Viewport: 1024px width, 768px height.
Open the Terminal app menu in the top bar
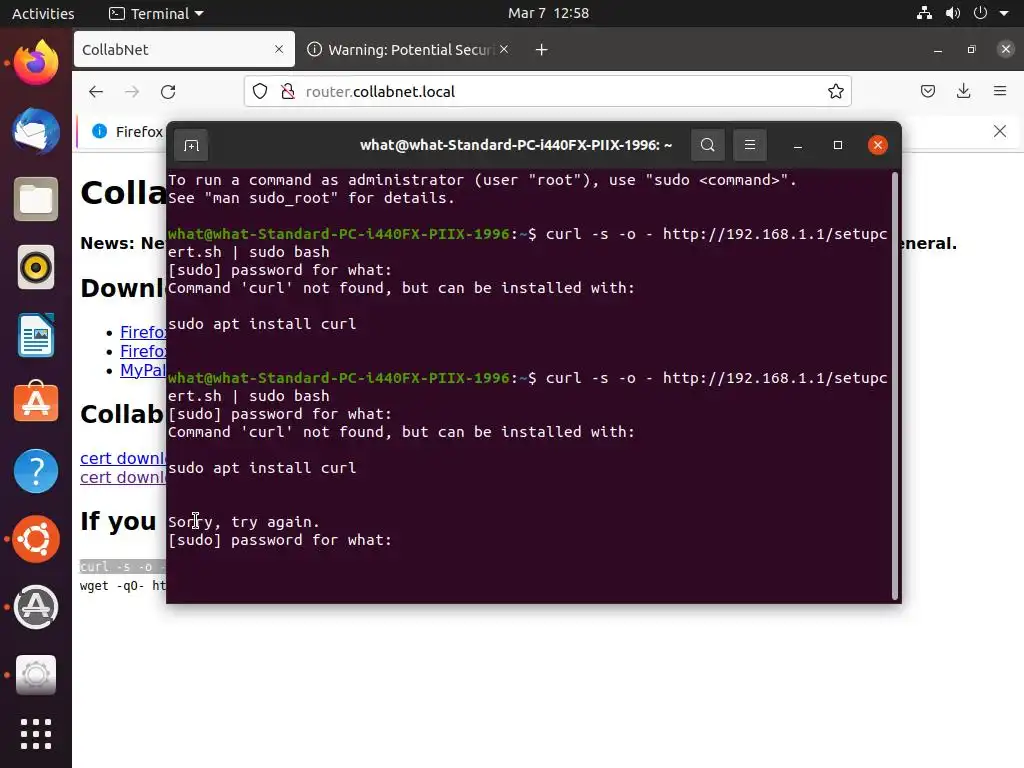(x=156, y=13)
